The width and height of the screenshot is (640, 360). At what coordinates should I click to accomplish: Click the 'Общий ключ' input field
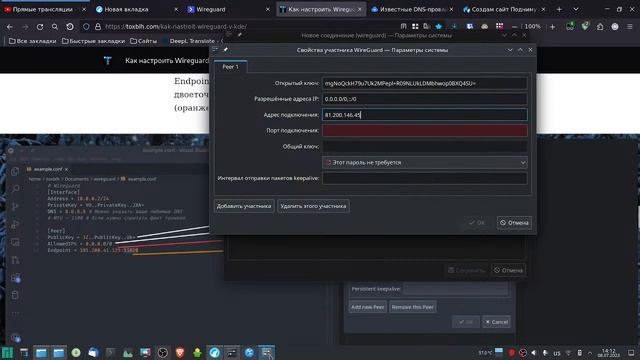(x=424, y=147)
